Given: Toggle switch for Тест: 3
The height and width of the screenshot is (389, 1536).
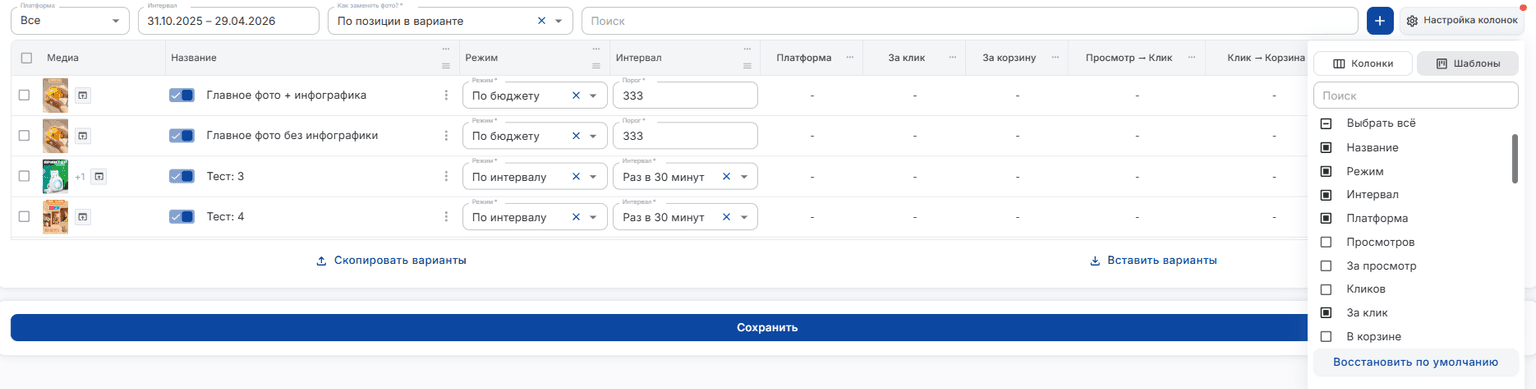Looking at the screenshot, I should point(182,177).
